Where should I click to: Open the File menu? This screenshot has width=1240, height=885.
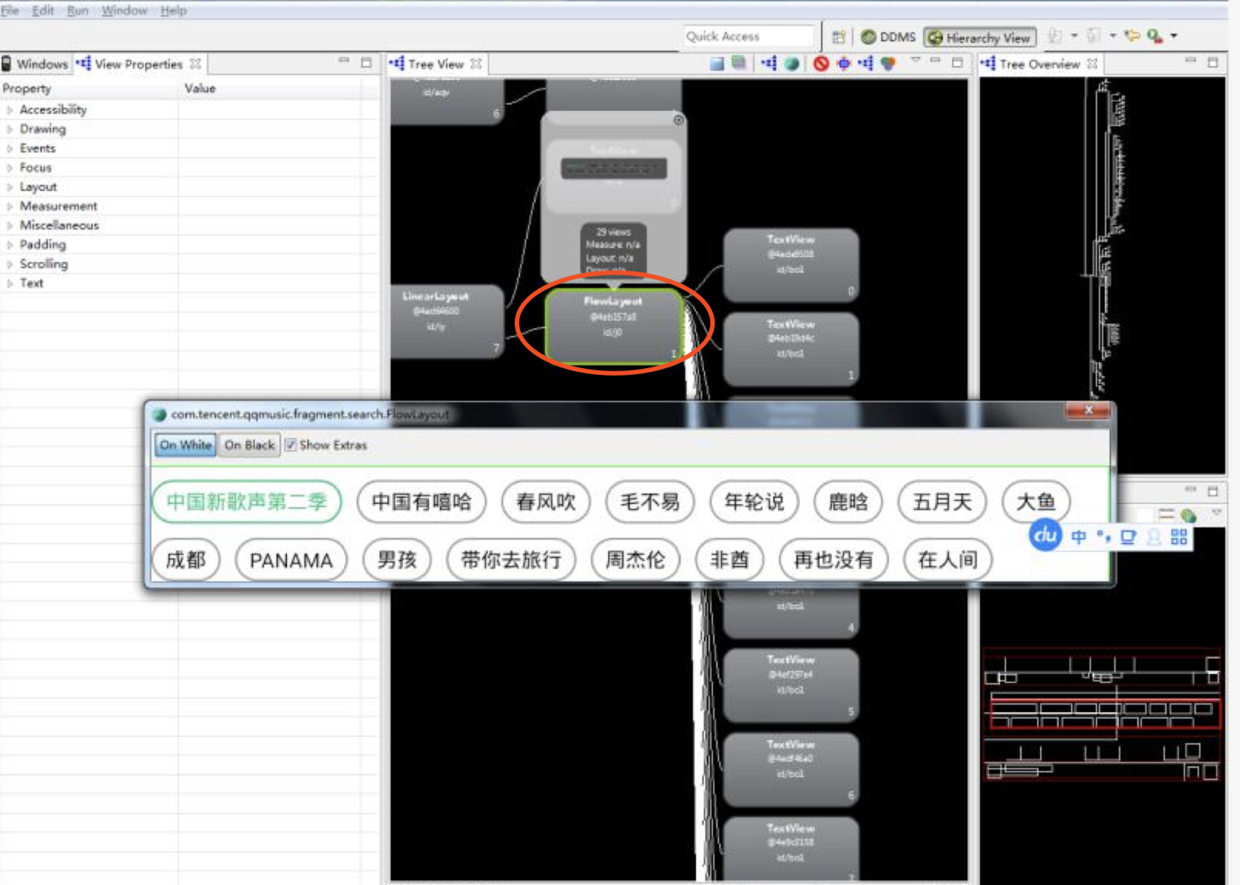12,11
